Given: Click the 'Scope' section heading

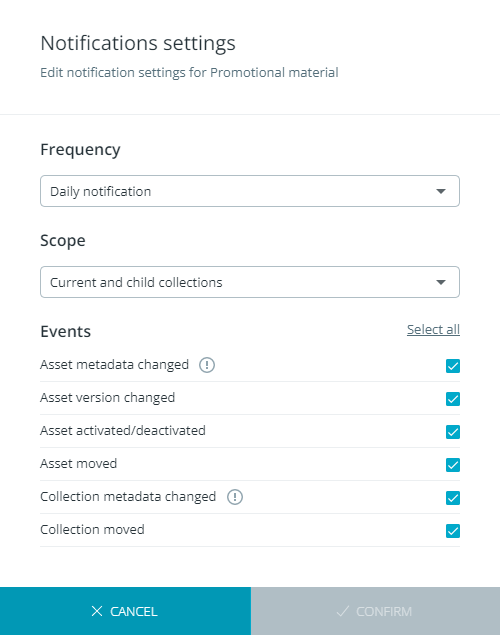Looking at the screenshot, I should 63,241.
